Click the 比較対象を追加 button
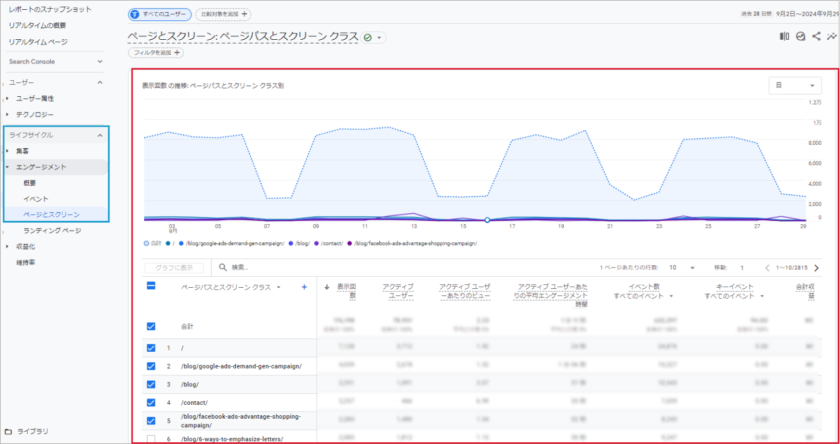This screenshot has height=444, width=840. 224,14
